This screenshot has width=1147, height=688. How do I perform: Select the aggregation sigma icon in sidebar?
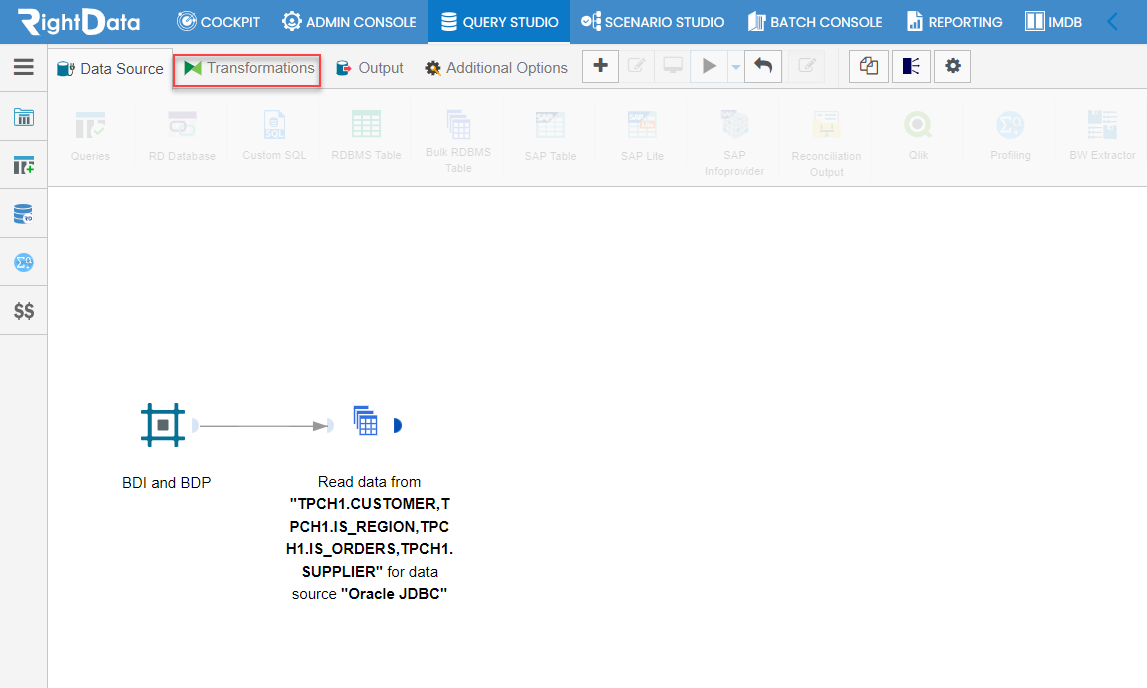coord(24,261)
